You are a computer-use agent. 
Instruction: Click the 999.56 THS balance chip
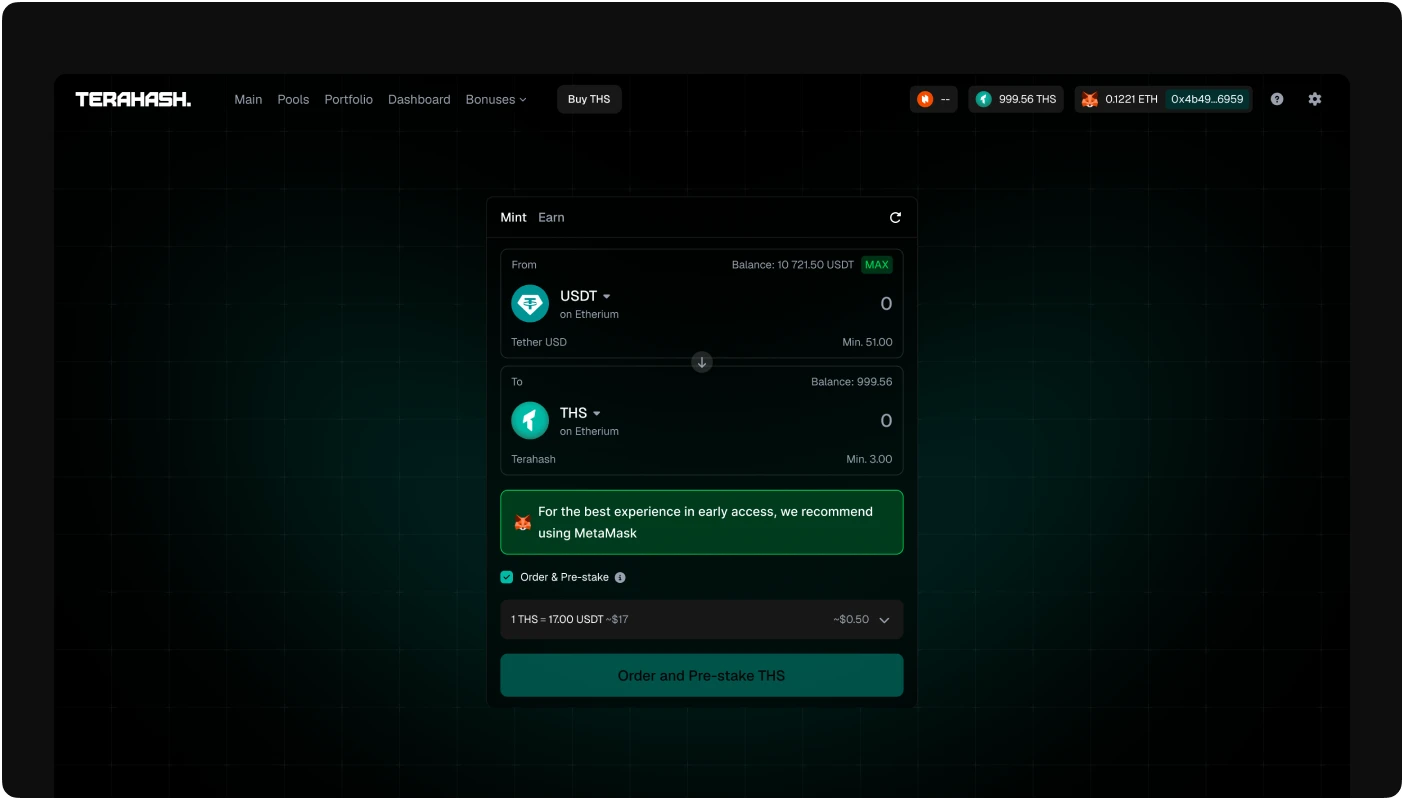[1016, 99]
